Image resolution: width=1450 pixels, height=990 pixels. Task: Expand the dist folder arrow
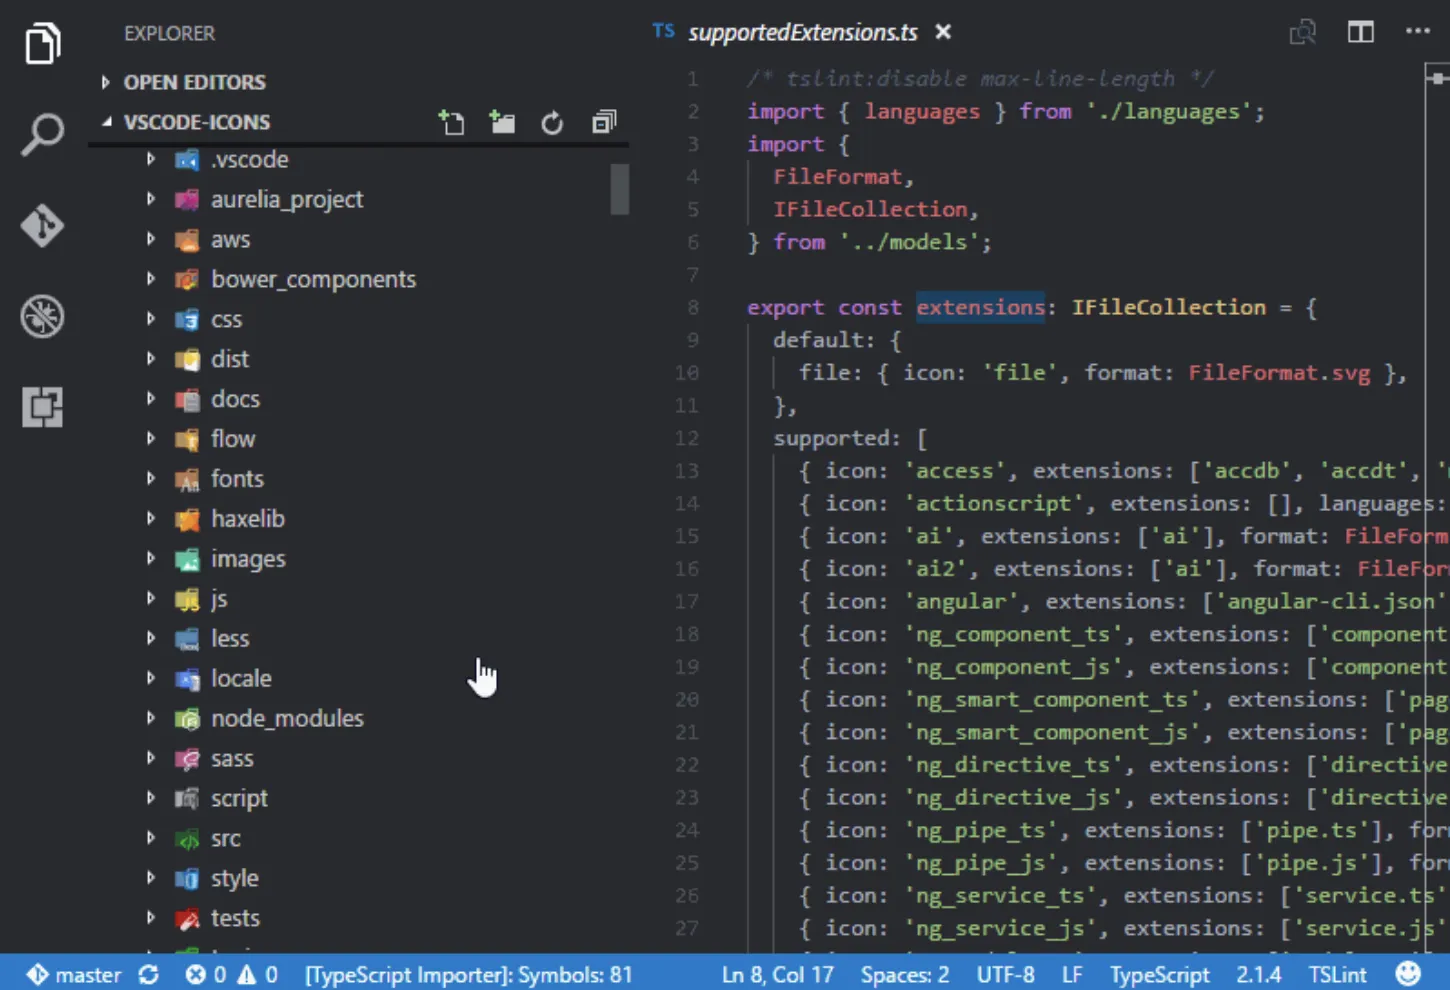tap(151, 358)
